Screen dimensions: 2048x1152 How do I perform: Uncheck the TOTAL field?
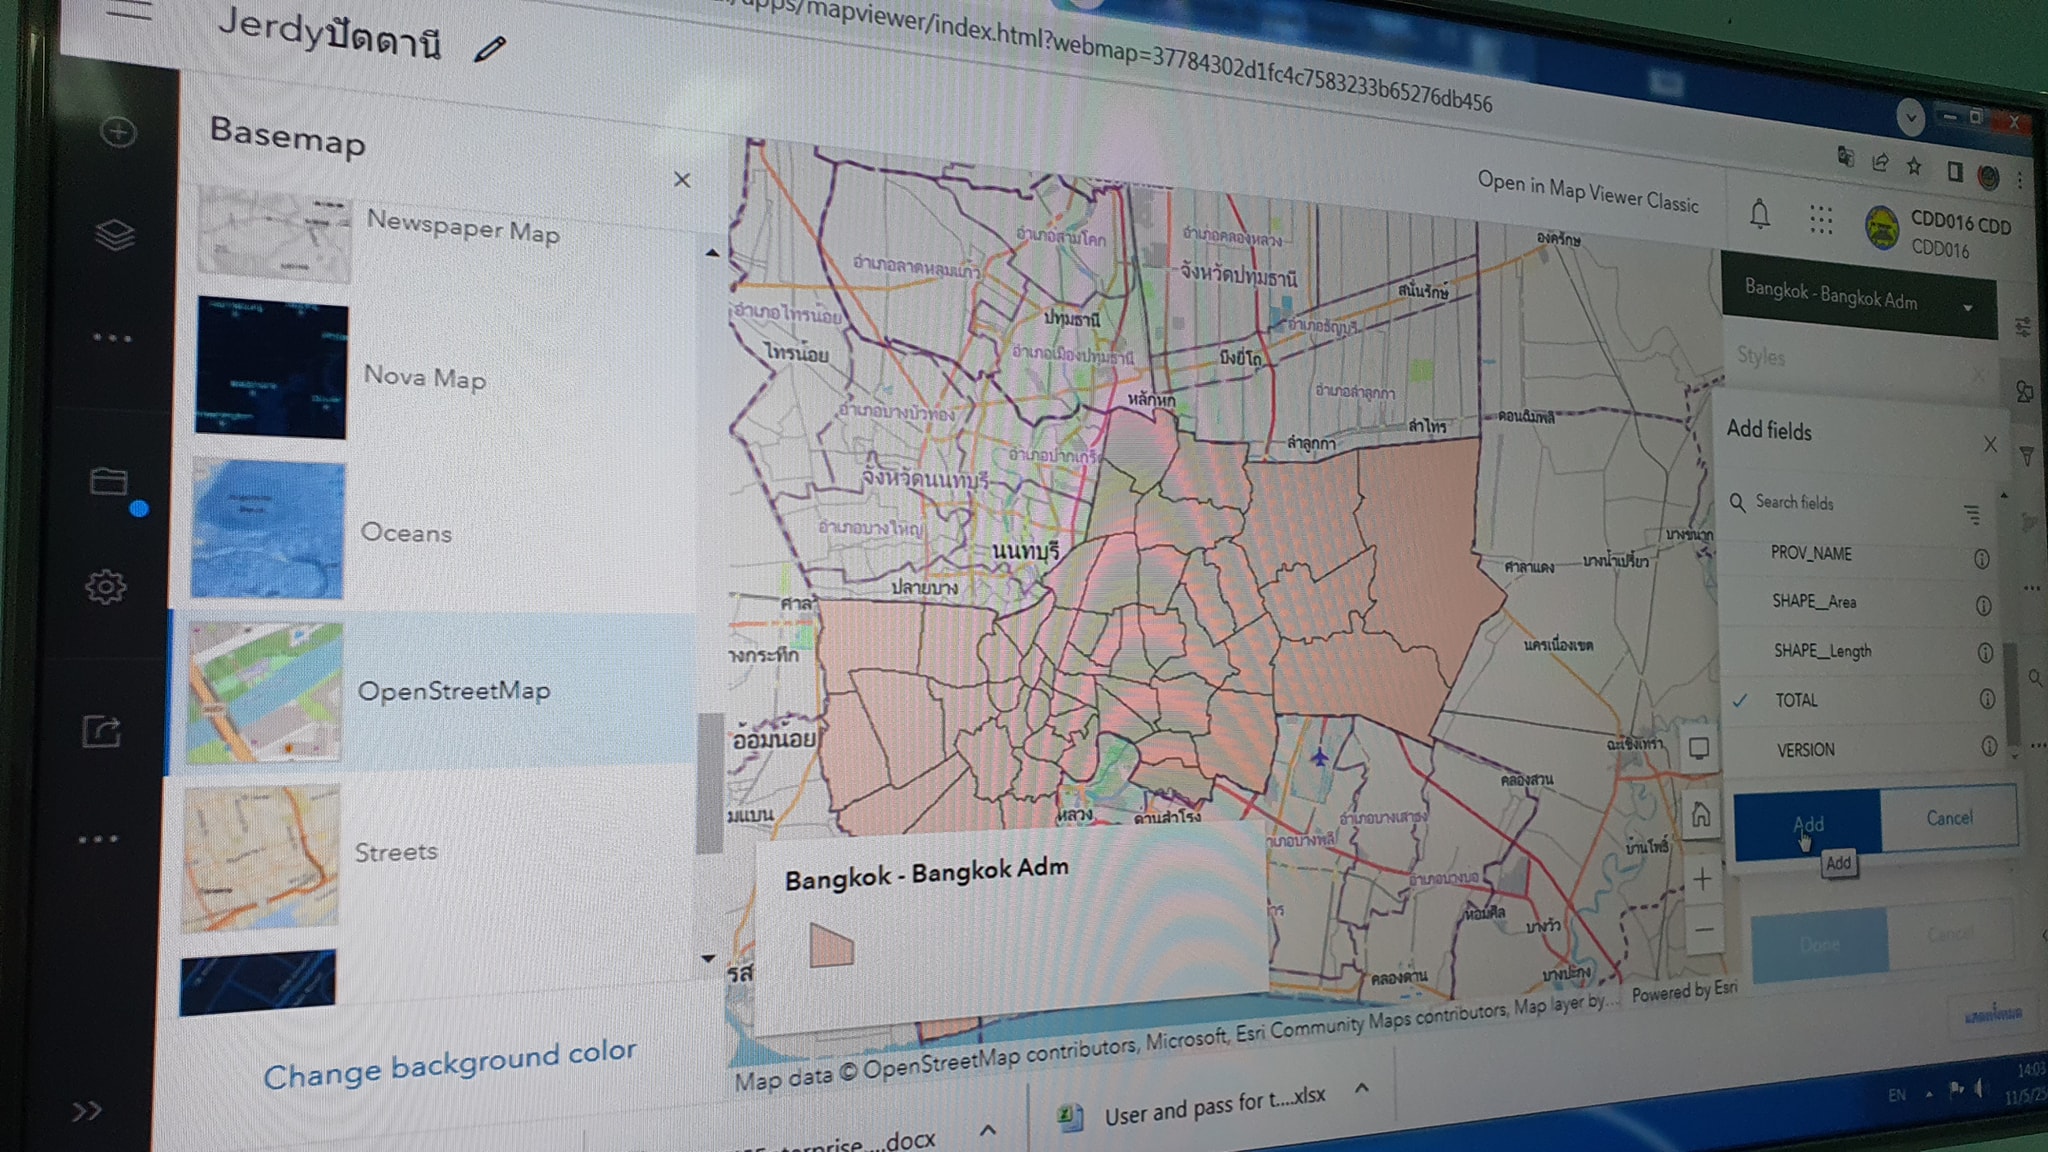coord(1796,700)
